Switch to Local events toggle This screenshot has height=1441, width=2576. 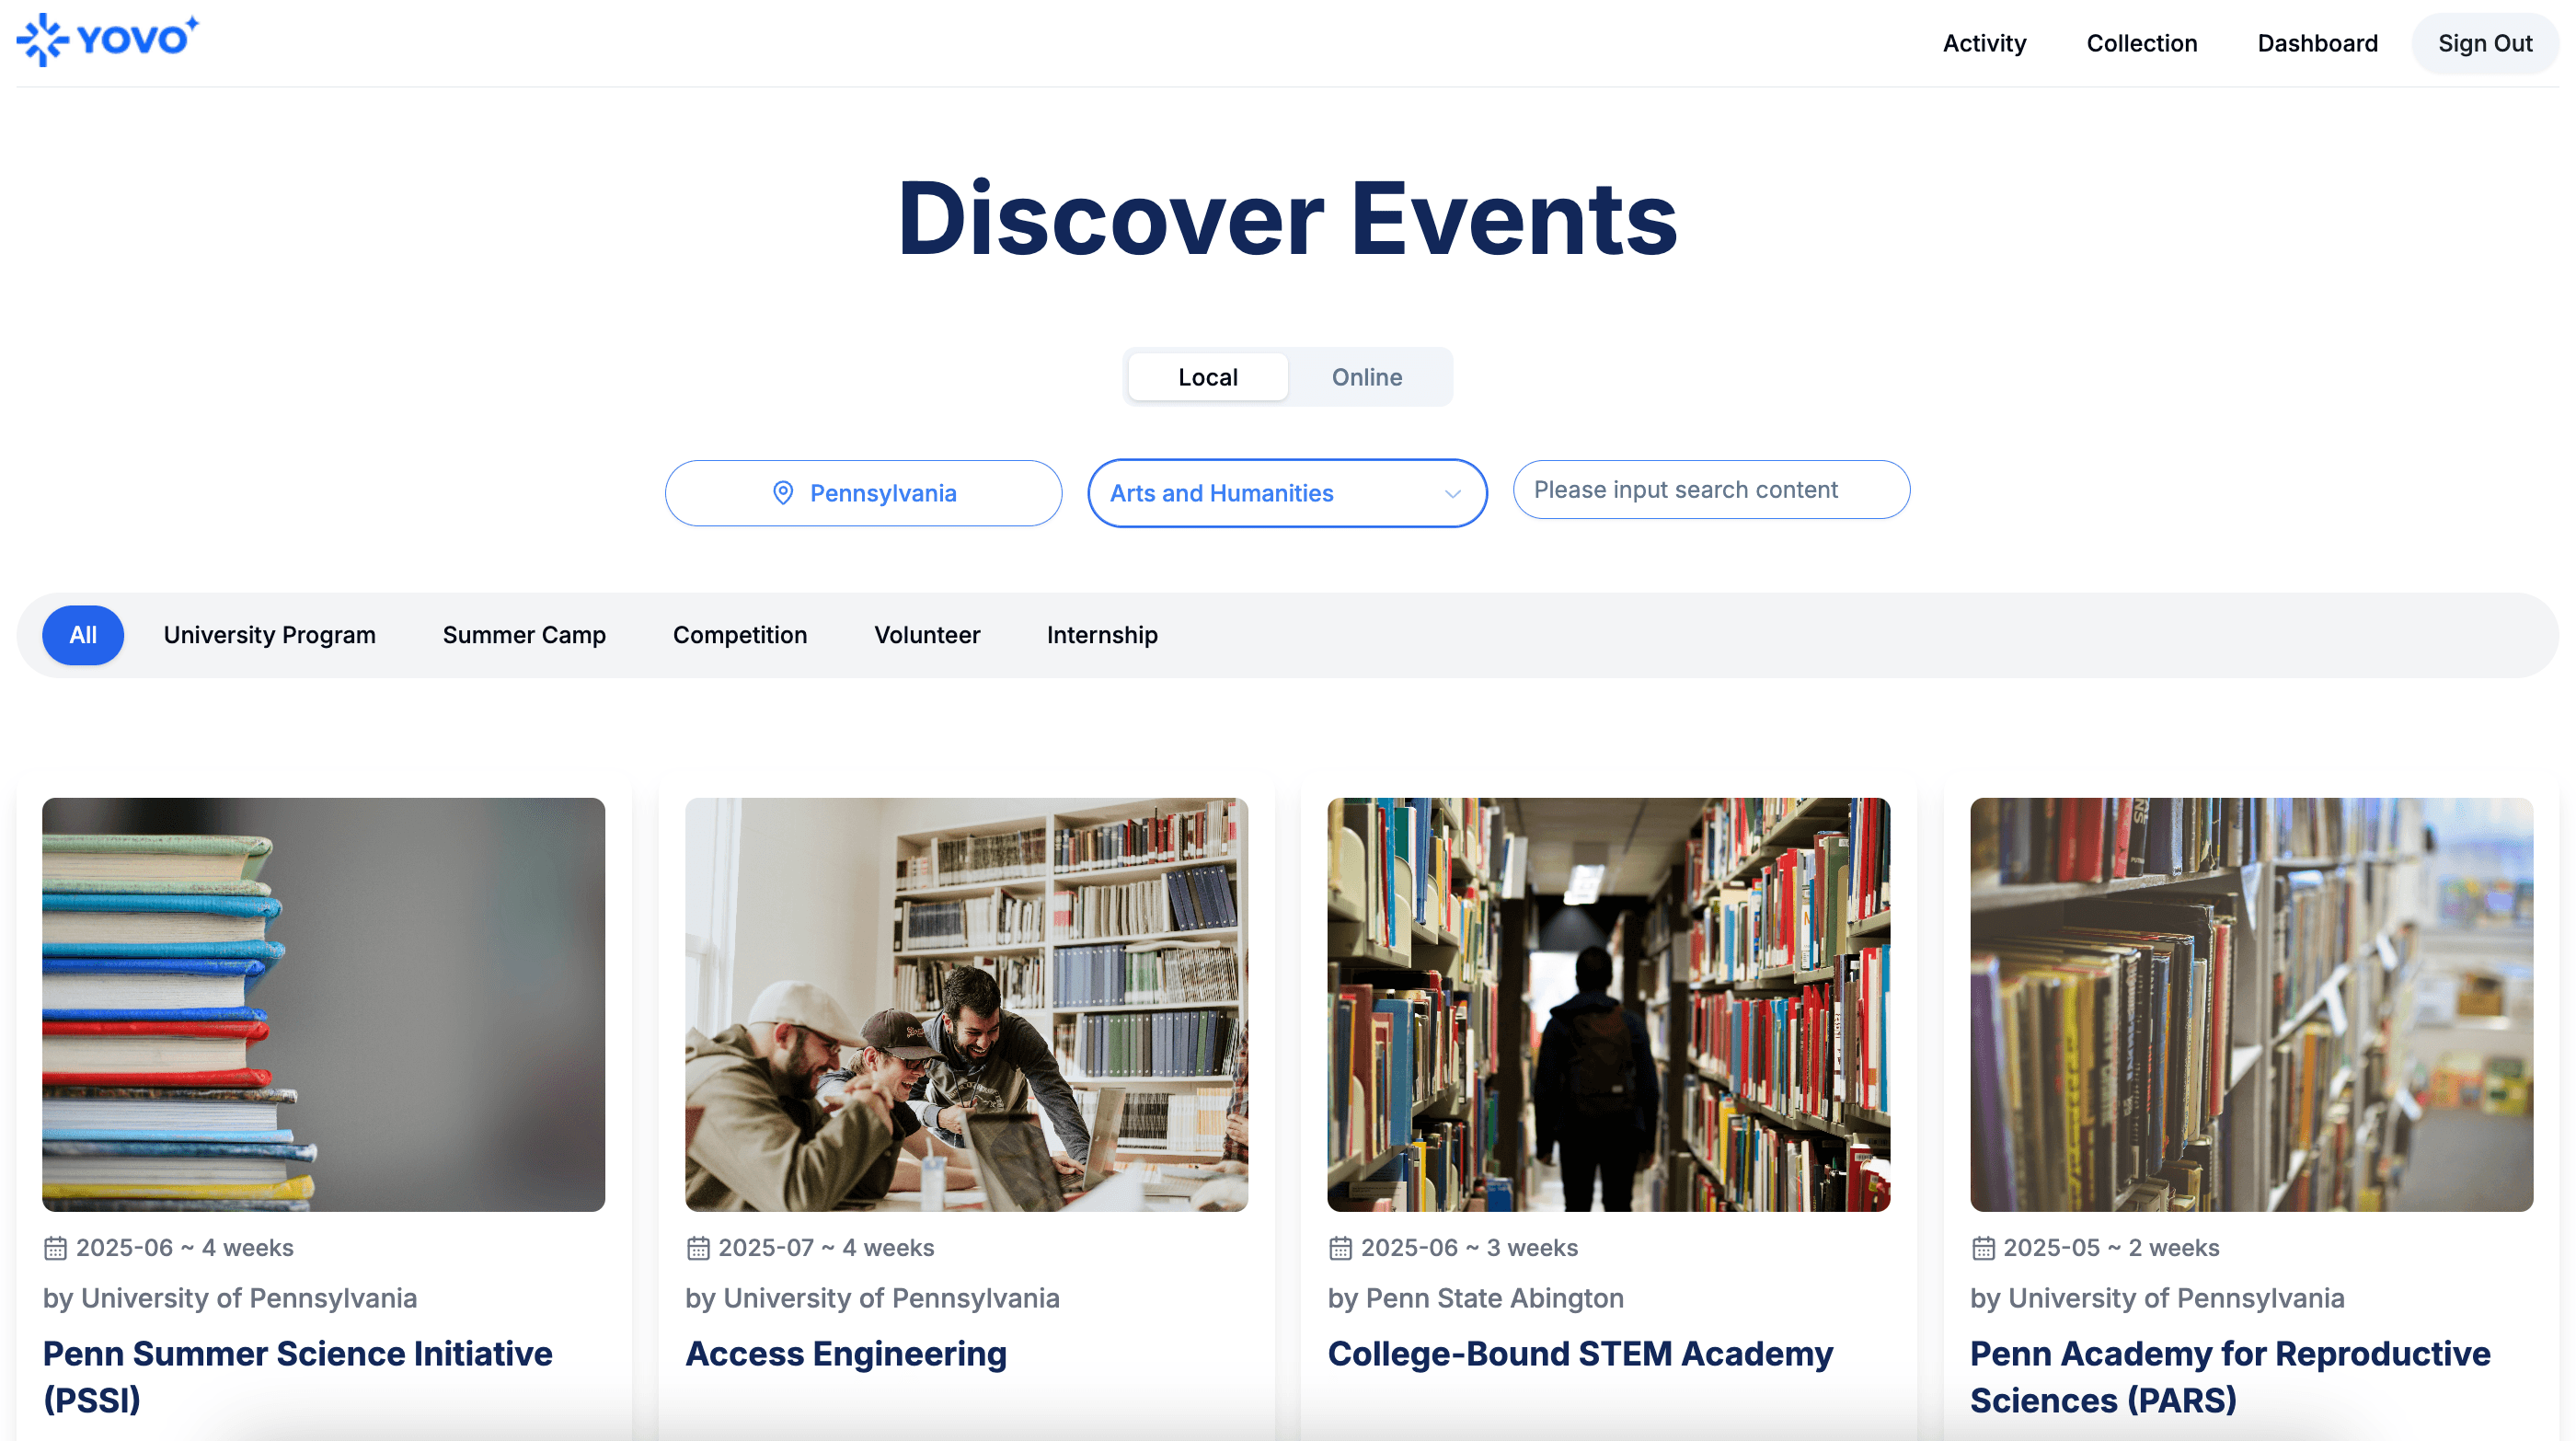pyautogui.click(x=1208, y=377)
